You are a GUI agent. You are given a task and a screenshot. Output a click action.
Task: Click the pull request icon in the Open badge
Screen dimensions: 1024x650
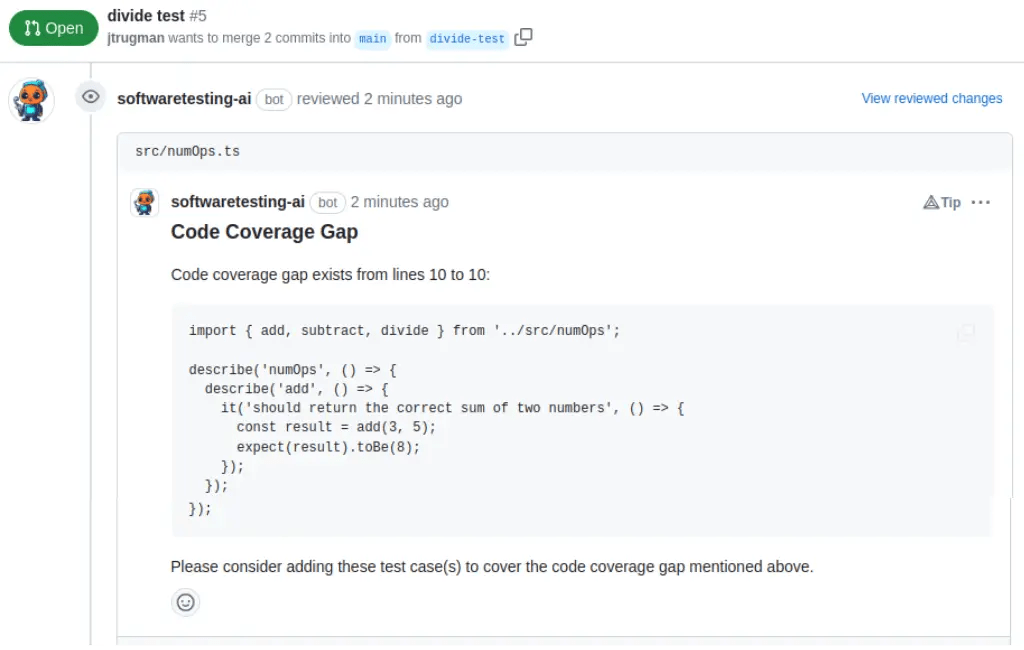coord(32,28)
